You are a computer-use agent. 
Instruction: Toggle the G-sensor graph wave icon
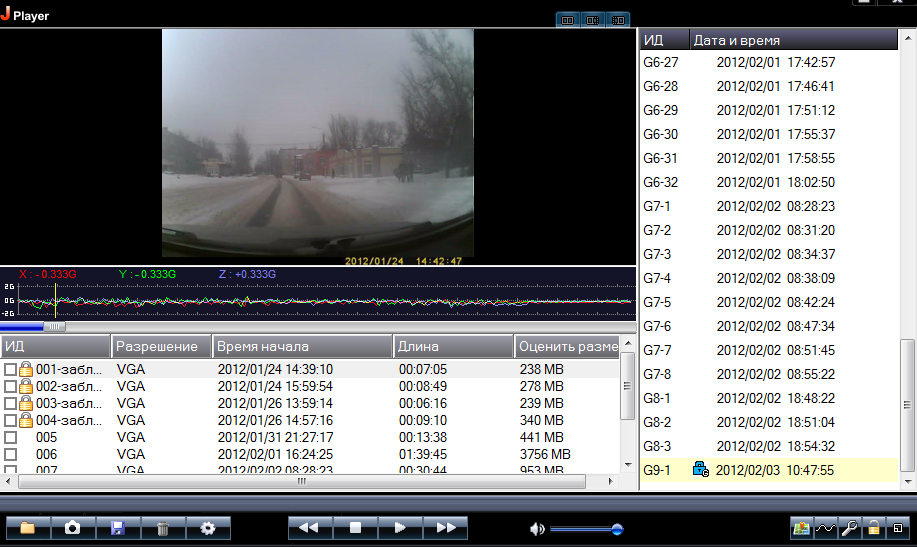[x=825, y=528]
